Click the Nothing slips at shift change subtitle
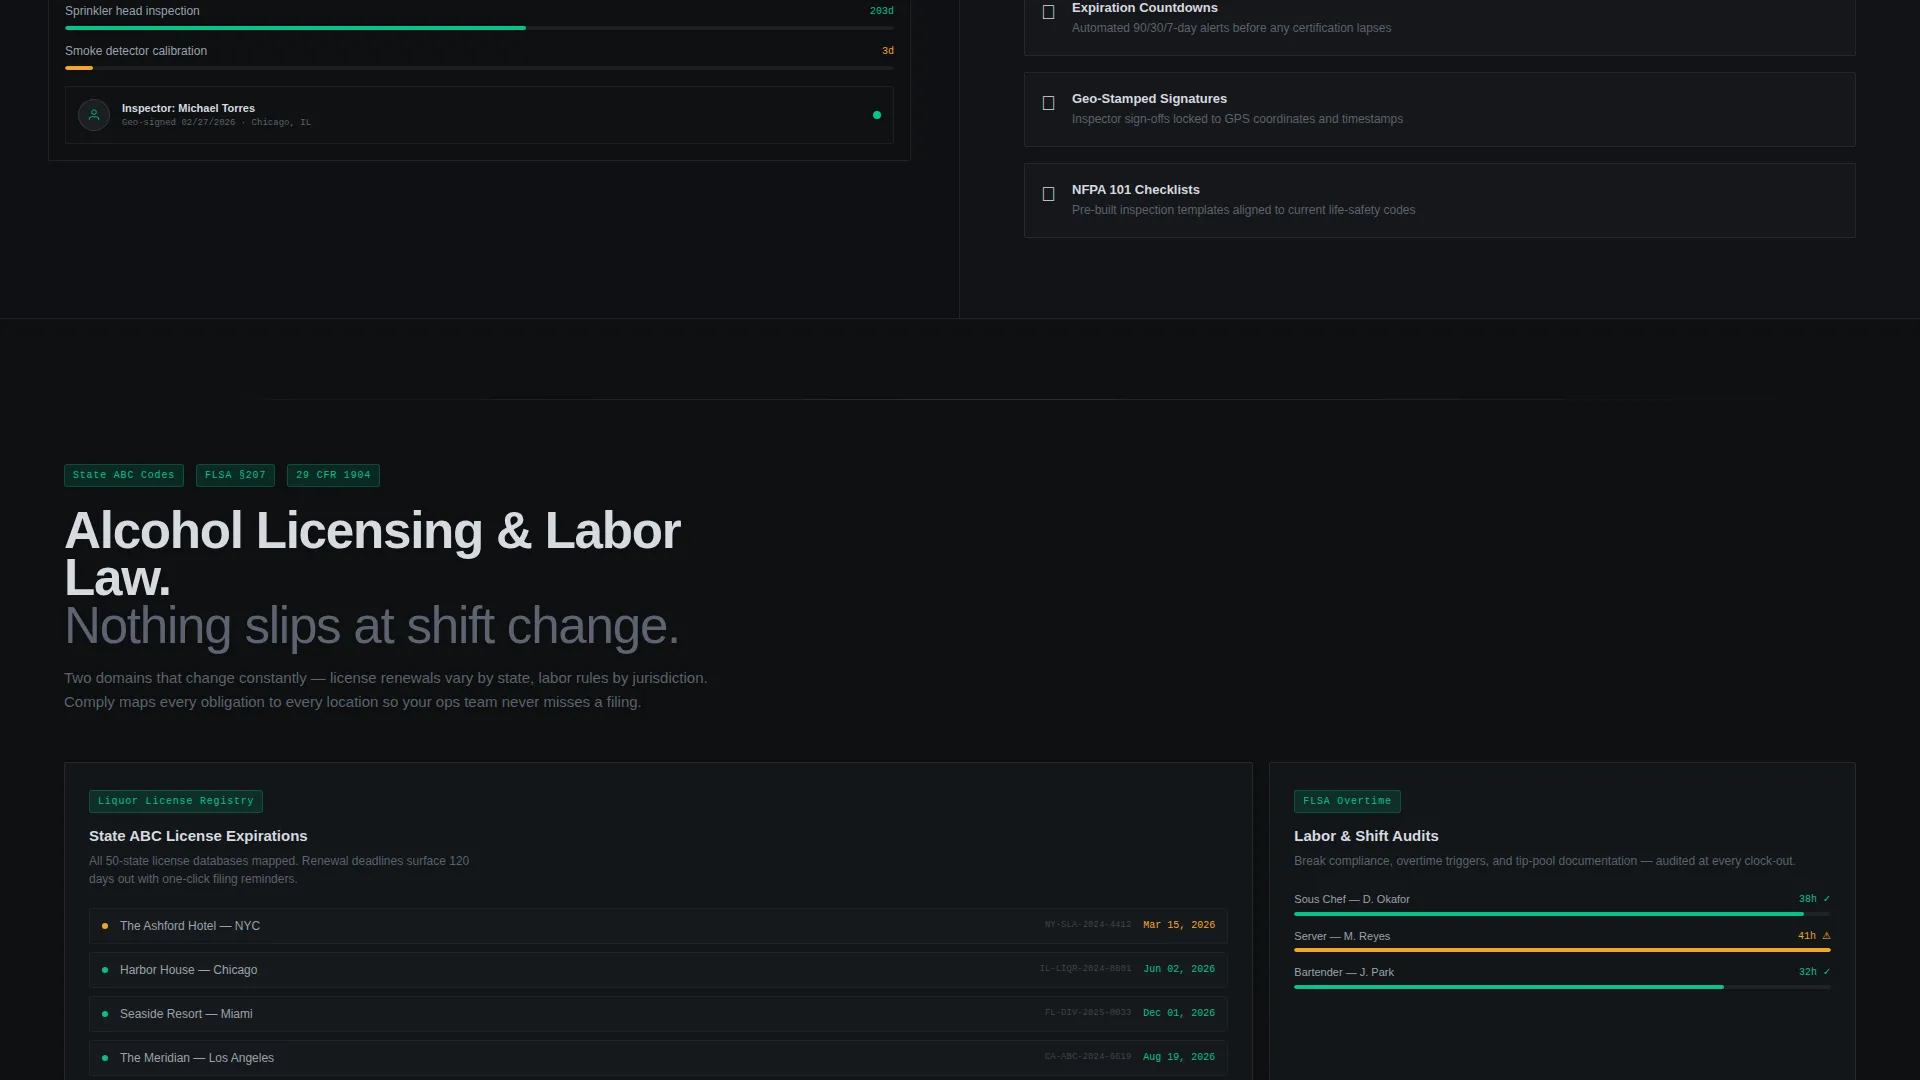The height and width of the screenshot is (1080, 1920). (x=371, y=627)
